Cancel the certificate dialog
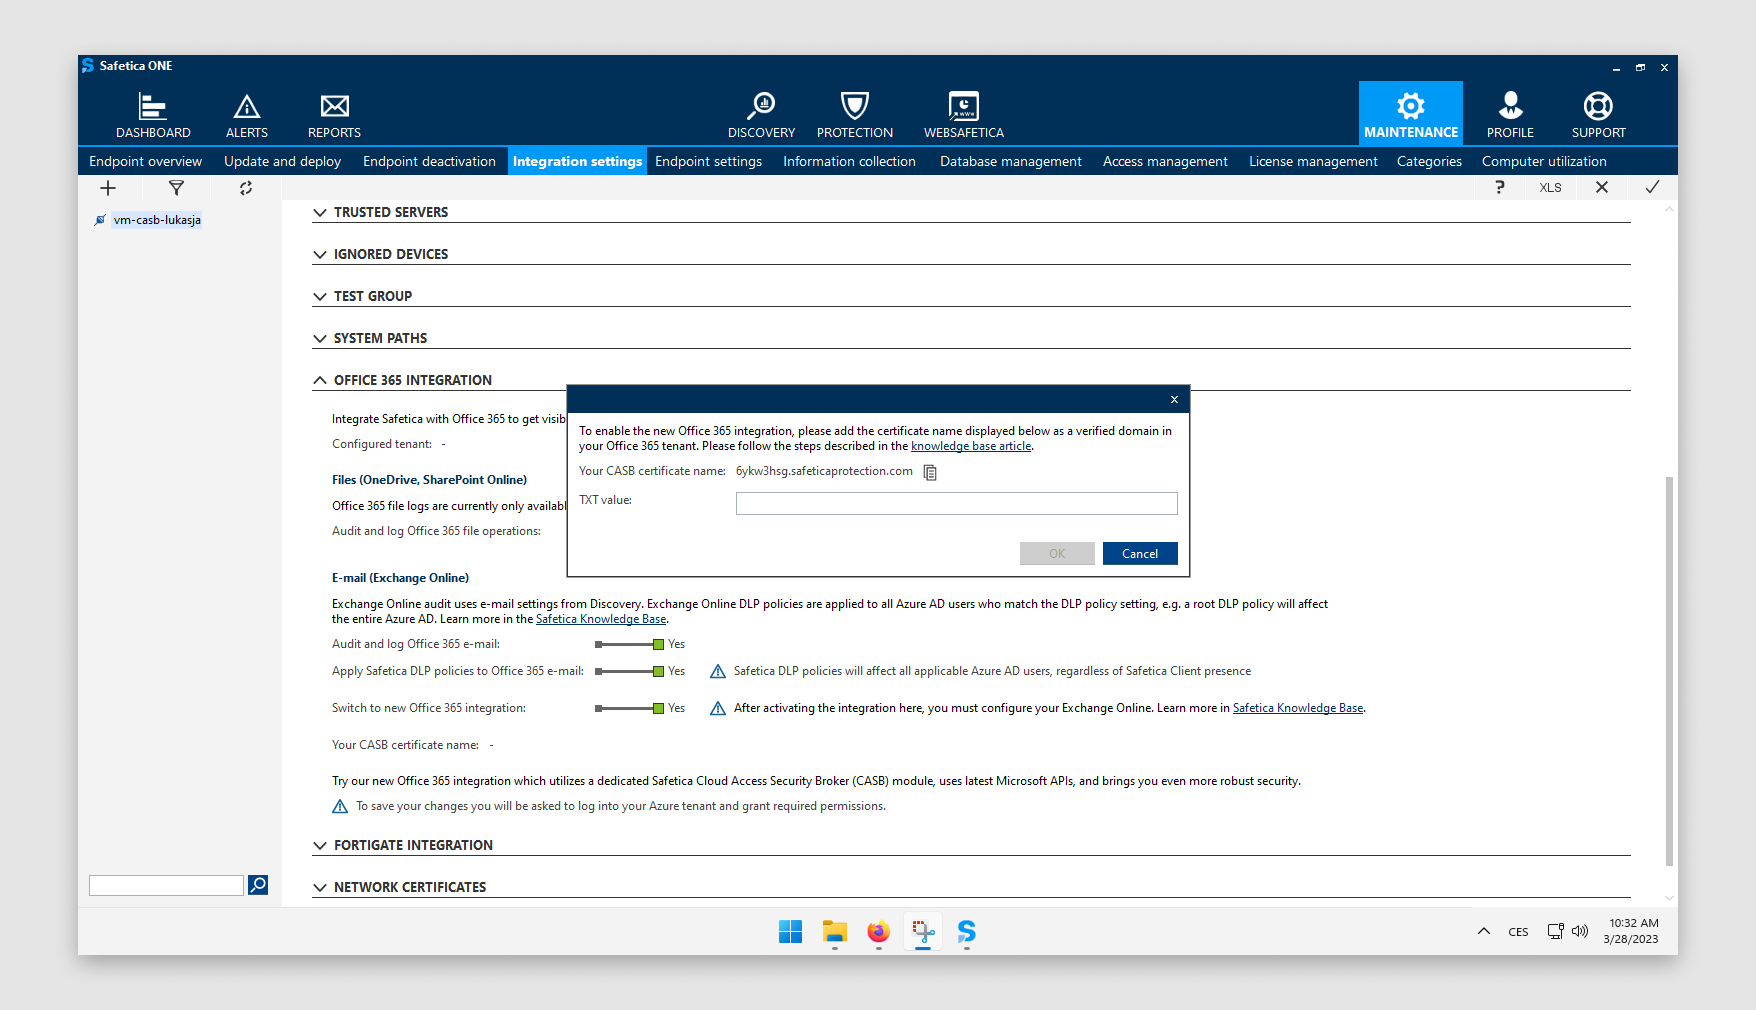Viewport: 1756px width, 1010px height. tap(1140, 554)
